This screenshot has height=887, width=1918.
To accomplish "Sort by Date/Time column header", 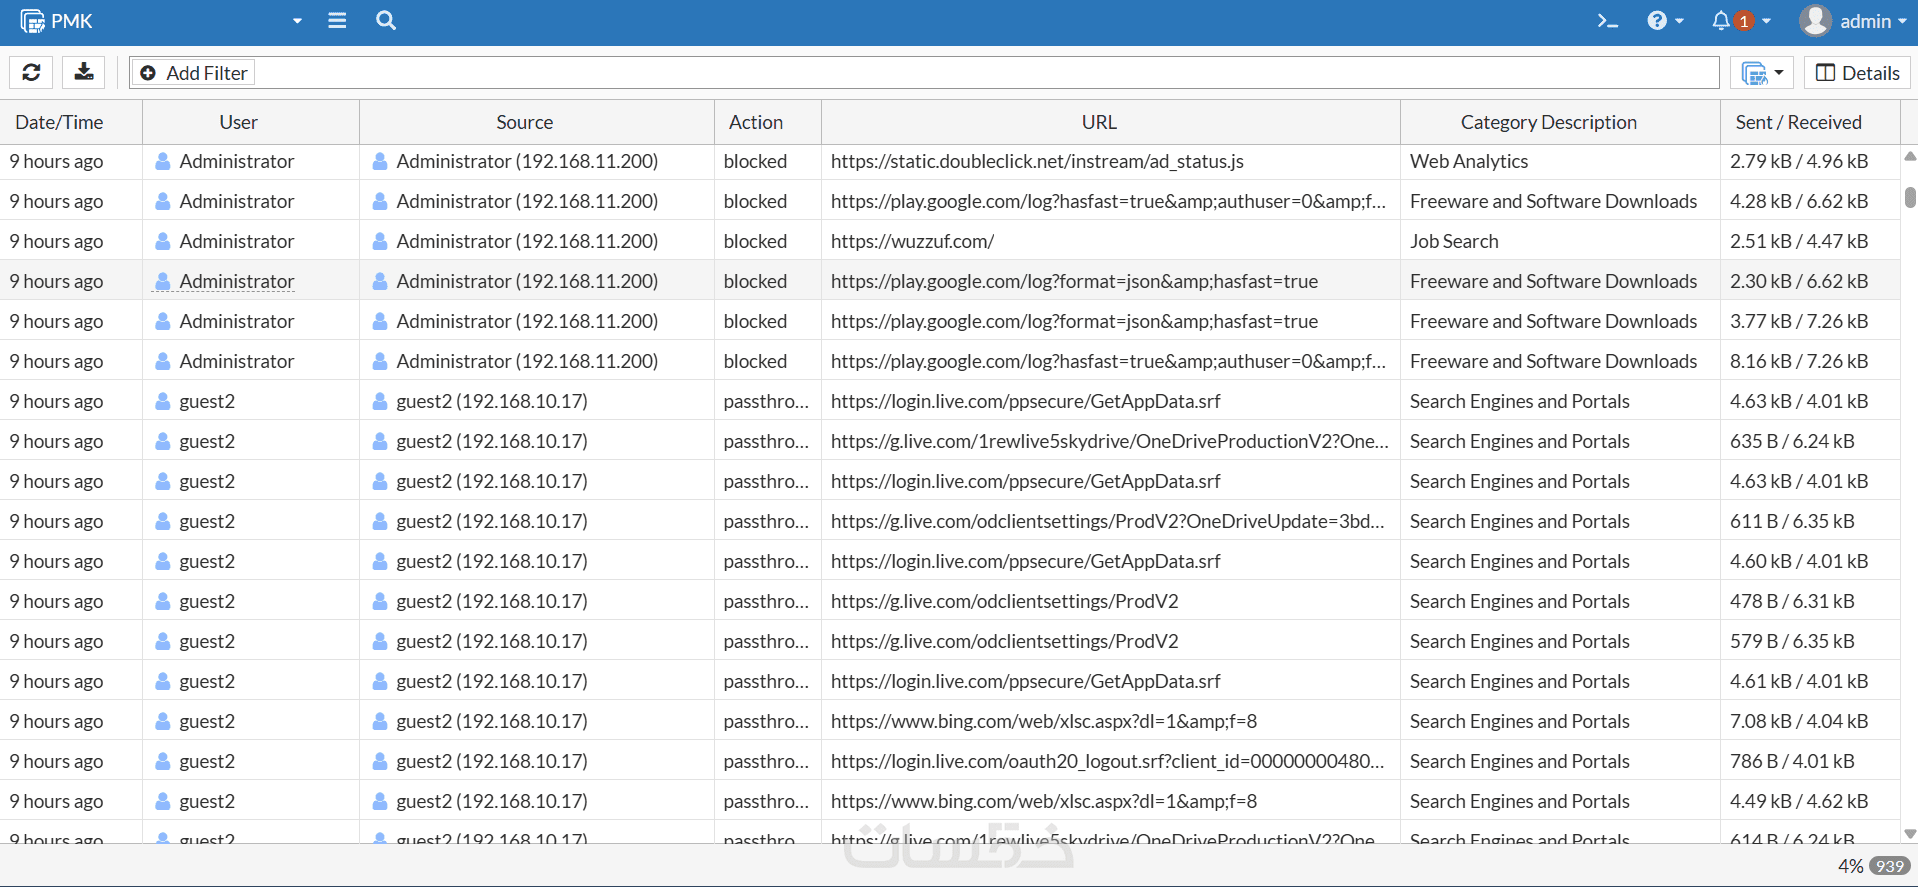I will (60, 122).
